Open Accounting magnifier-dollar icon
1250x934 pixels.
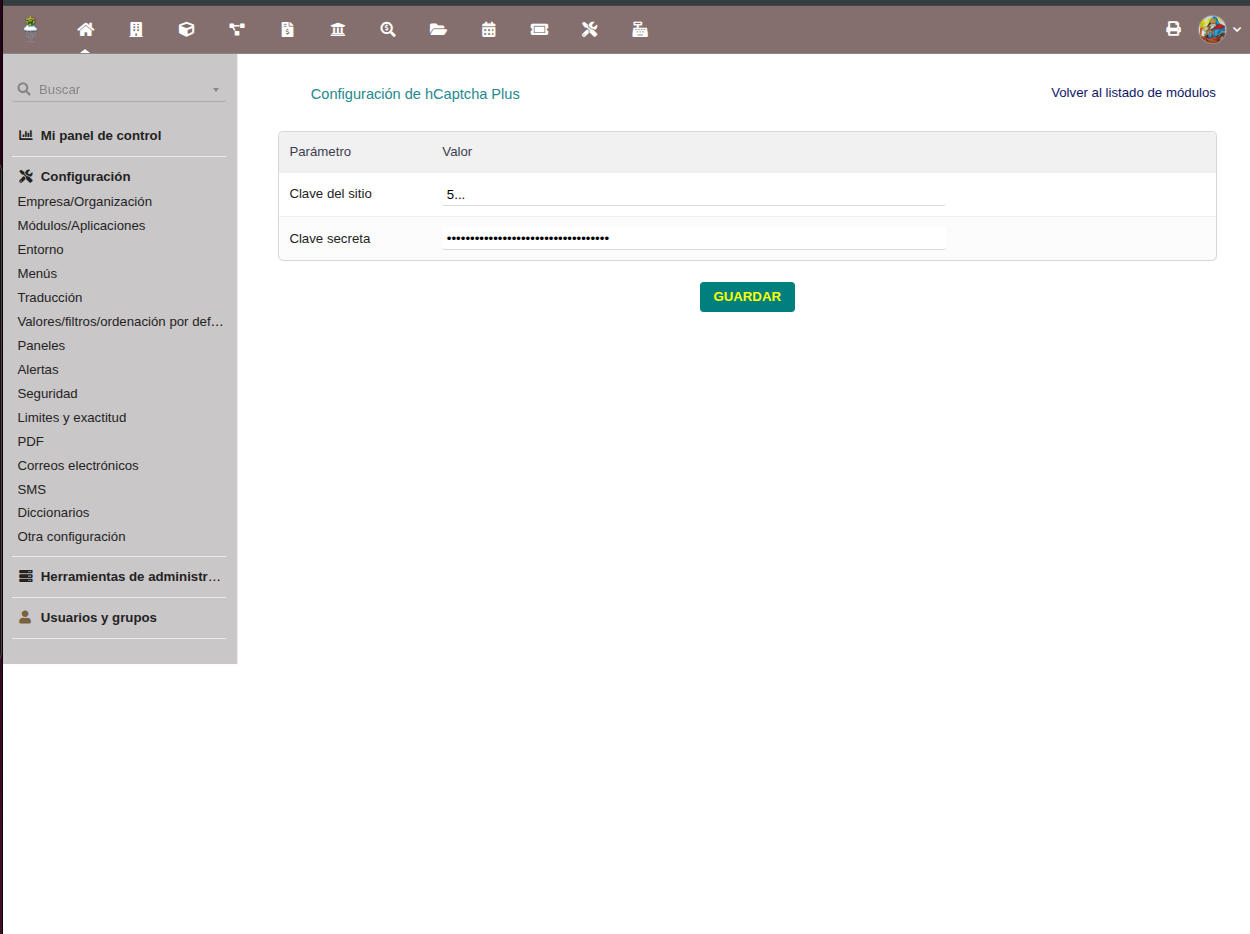coord(388,29)
